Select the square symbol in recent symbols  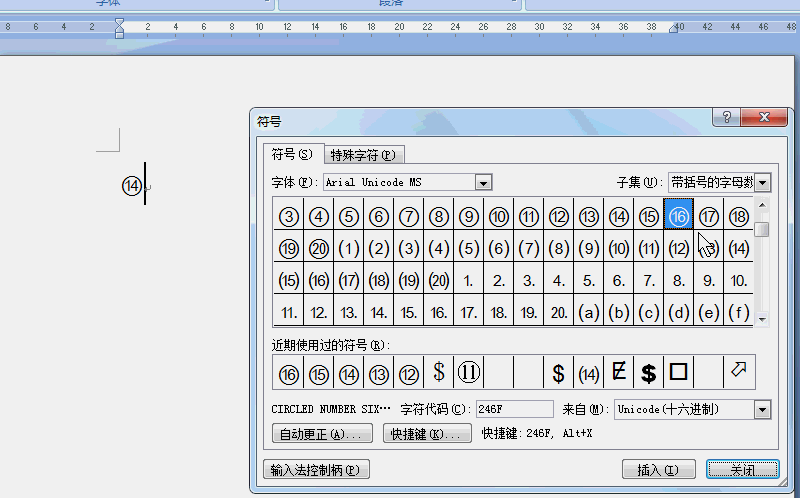[x=679, y=372]
